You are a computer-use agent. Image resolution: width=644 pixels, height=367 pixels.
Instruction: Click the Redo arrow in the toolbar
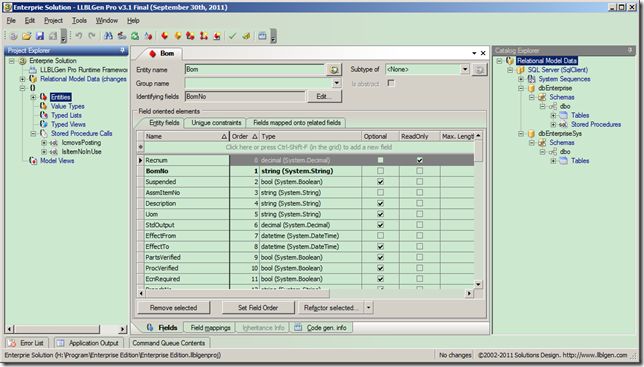(92, 36)
